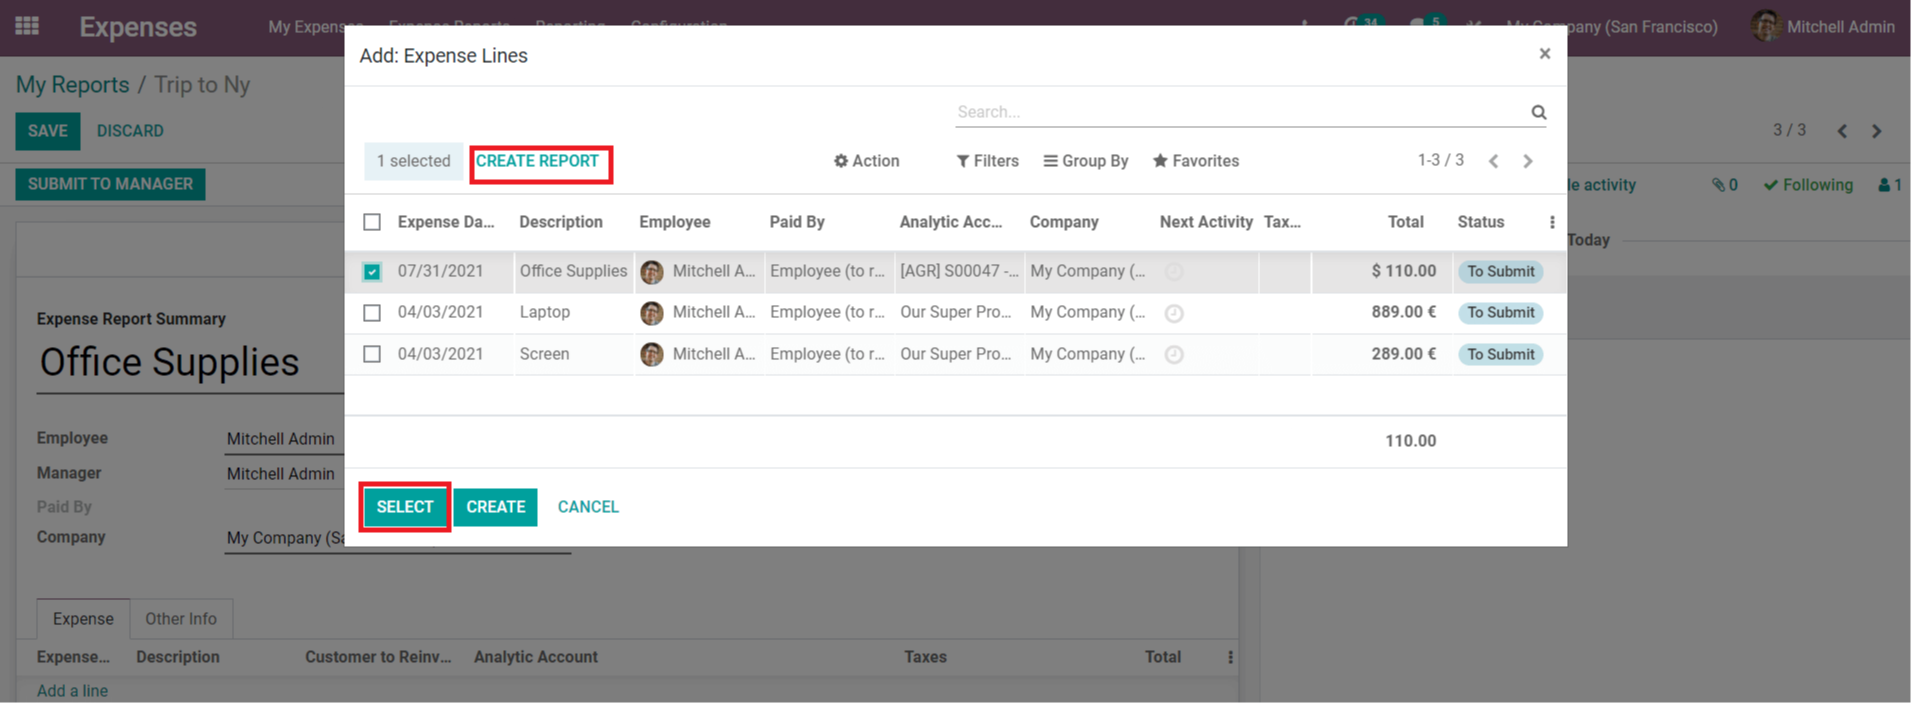Click Mitchell Admin avatar in Screen row
The width and height of the screenshot is (1911, 703).
click(x=652, y=354)
